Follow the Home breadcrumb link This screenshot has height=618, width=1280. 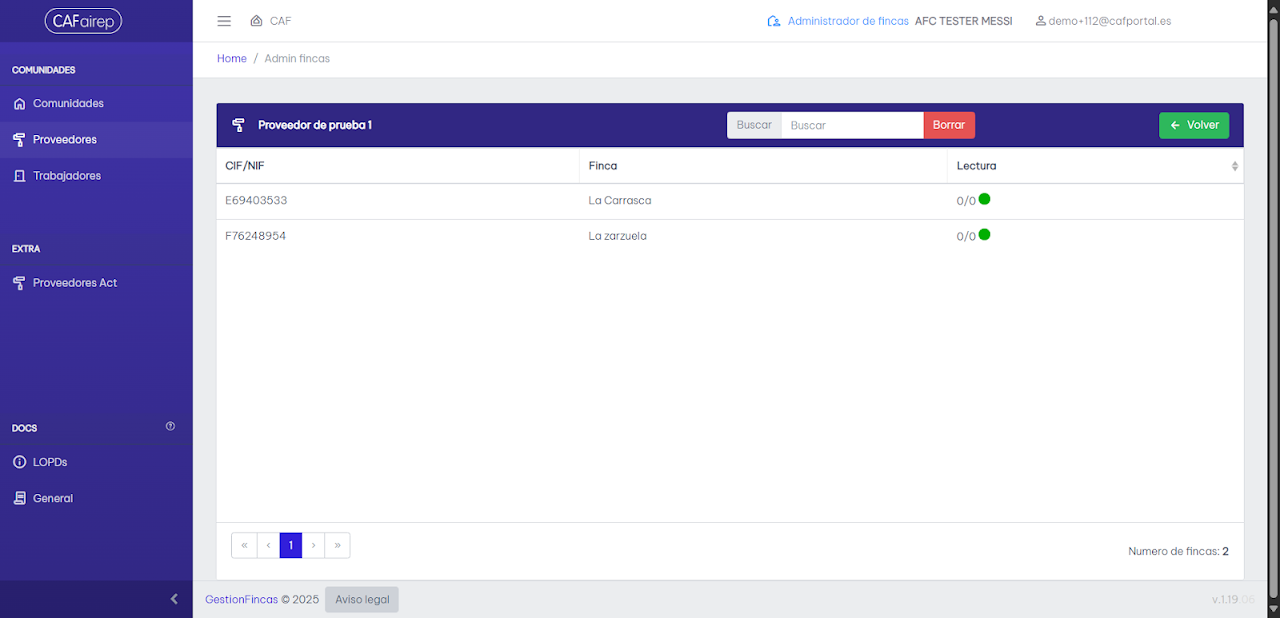point(232,59)
